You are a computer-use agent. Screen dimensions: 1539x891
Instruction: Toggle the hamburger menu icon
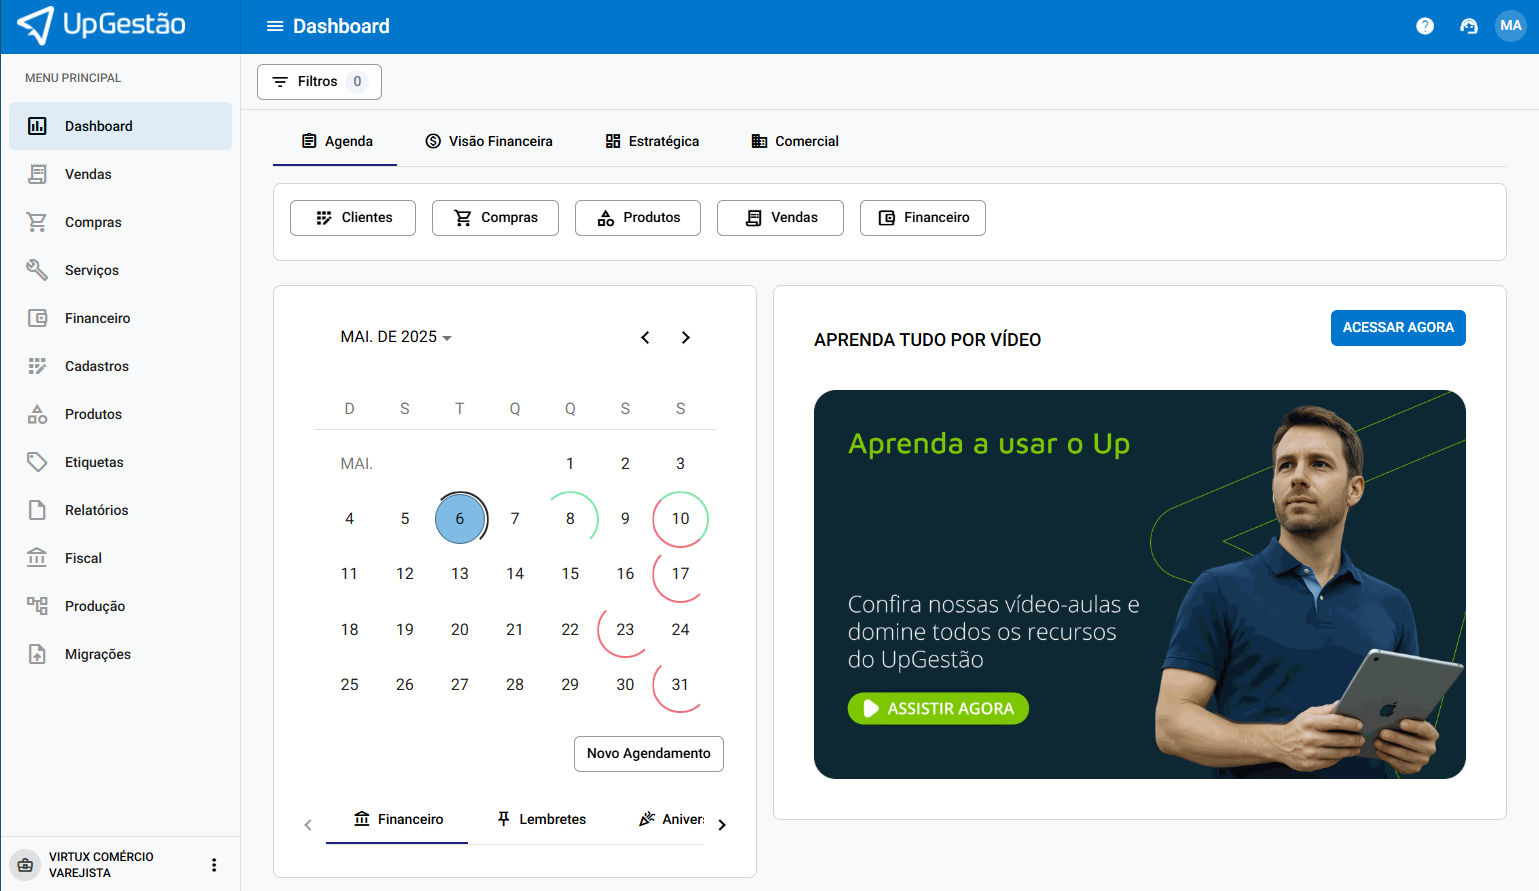pos(275,26)
